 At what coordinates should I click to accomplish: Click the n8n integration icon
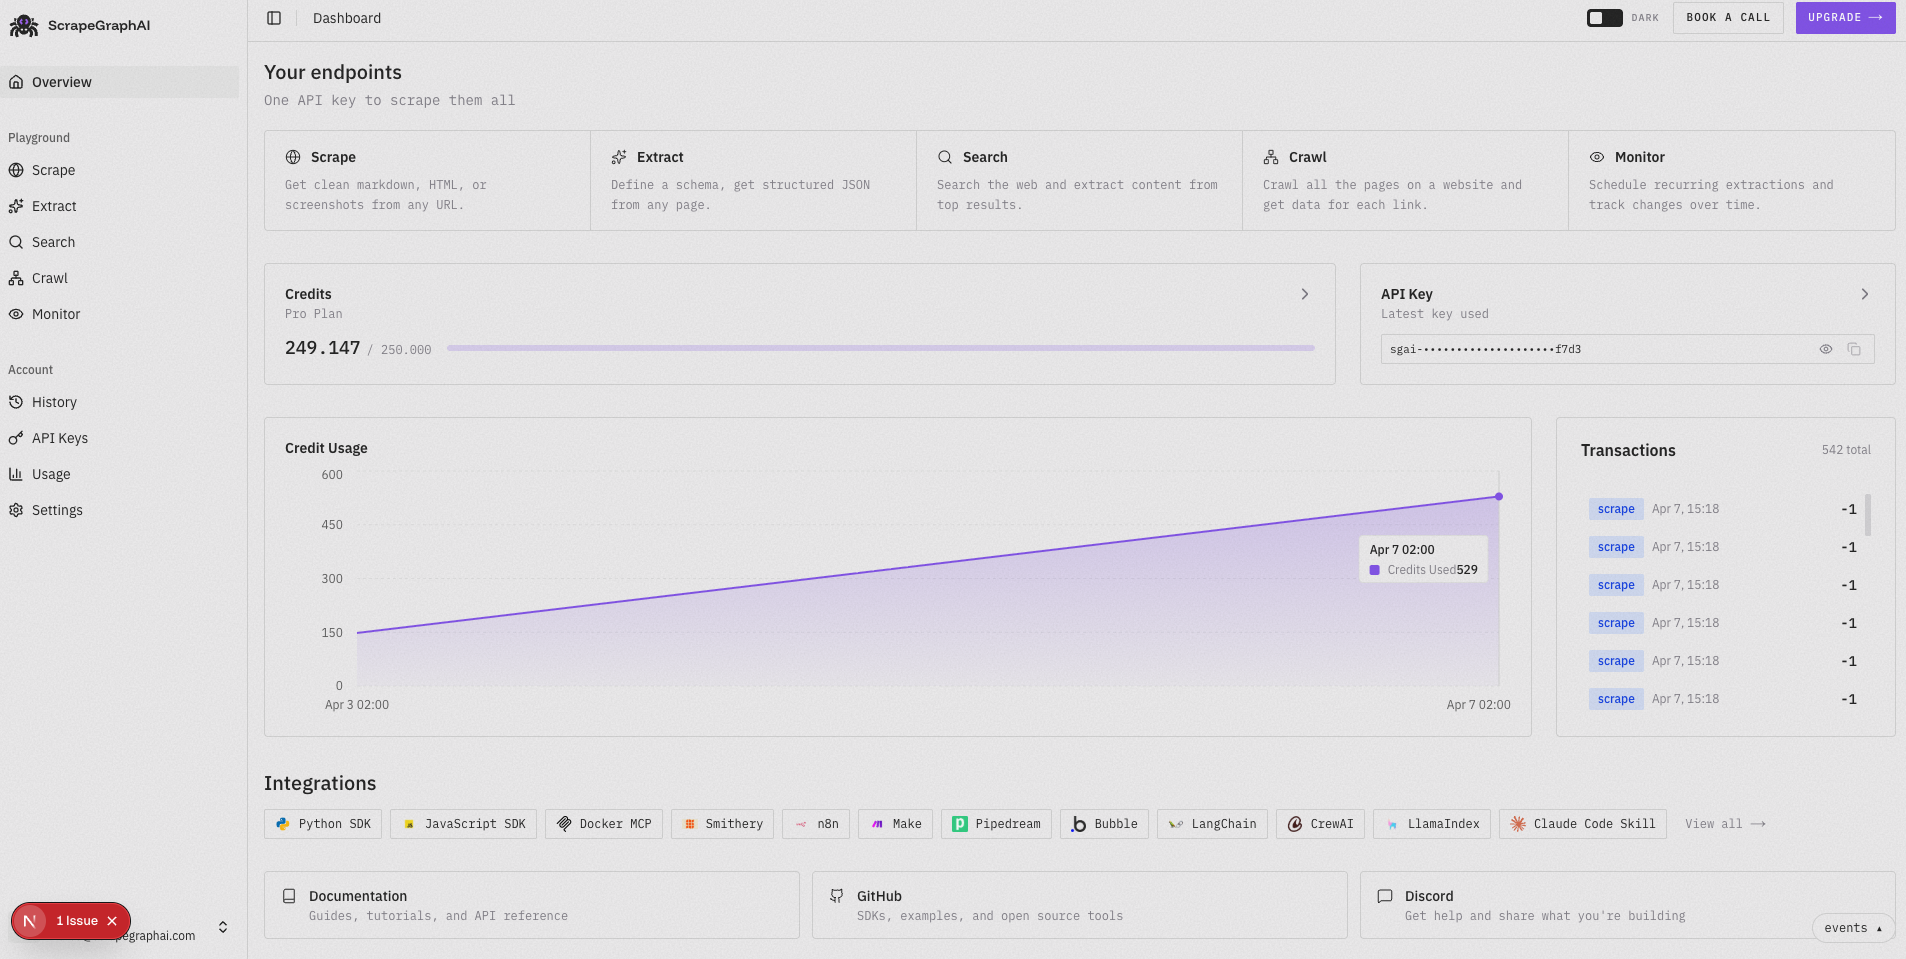click(x=801, y=824)
